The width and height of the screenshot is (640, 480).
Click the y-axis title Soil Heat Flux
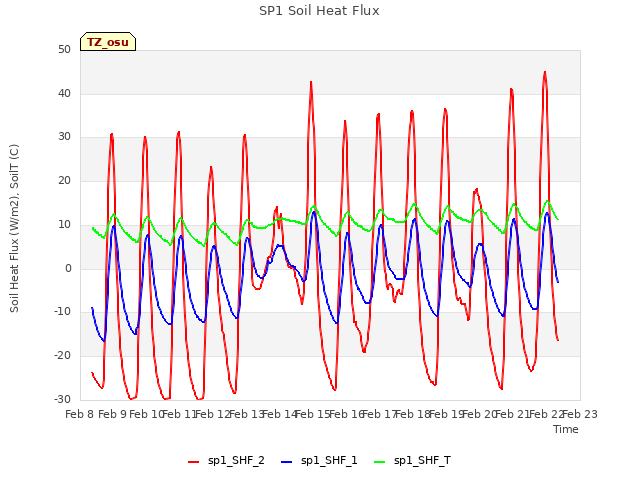pos(14,228)
